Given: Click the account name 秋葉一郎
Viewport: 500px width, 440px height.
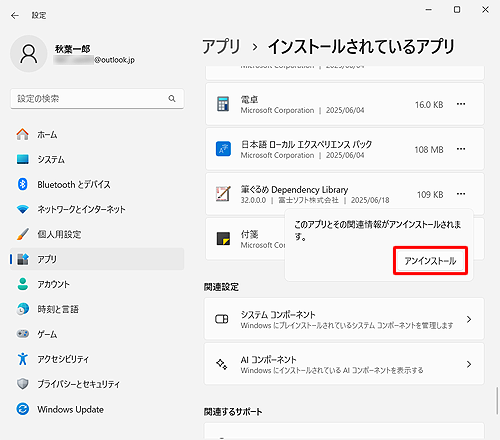Looking at the screenshot, I should (x=73, y=49).
